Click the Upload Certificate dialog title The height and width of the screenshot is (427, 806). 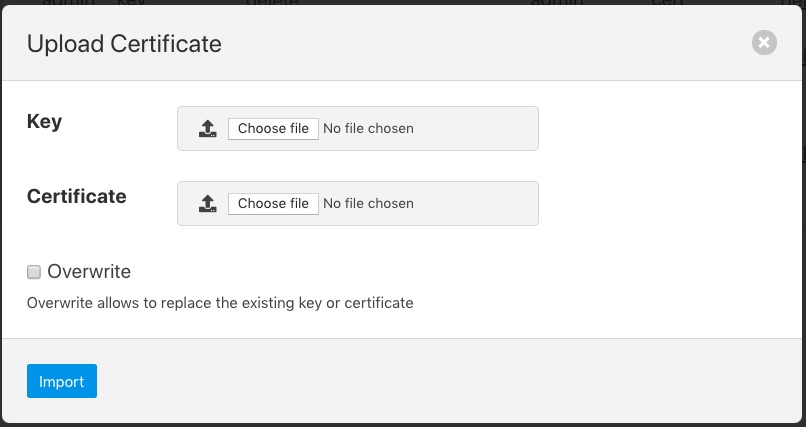pyautogui.click(x=124, y=44)
